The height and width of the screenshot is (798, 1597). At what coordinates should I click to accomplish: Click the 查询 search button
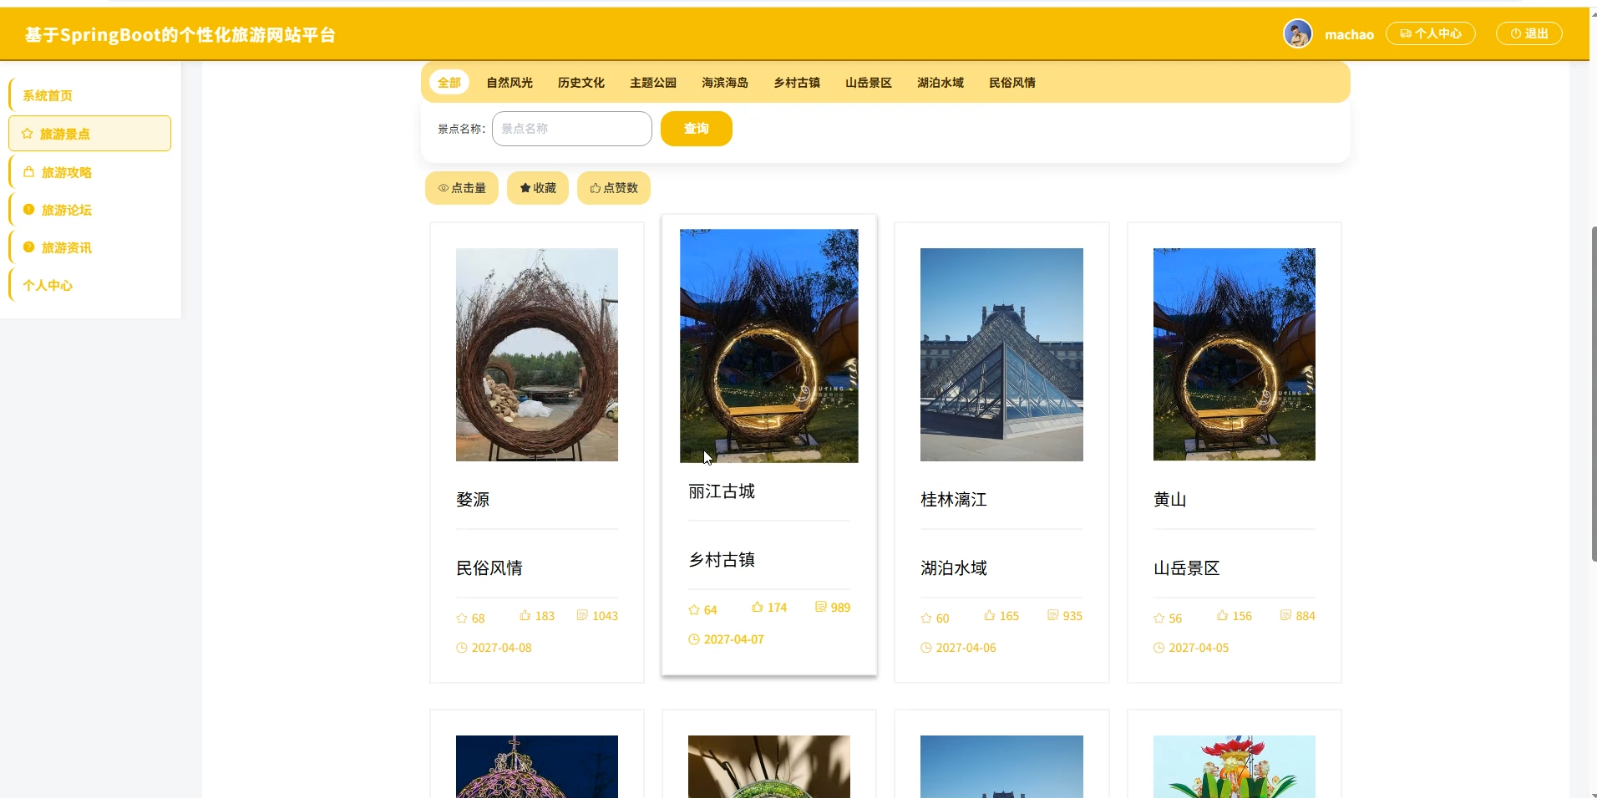point(696,129)
